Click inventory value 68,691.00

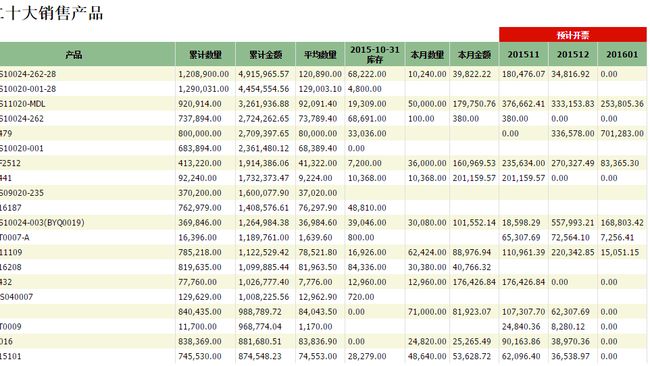367,119
